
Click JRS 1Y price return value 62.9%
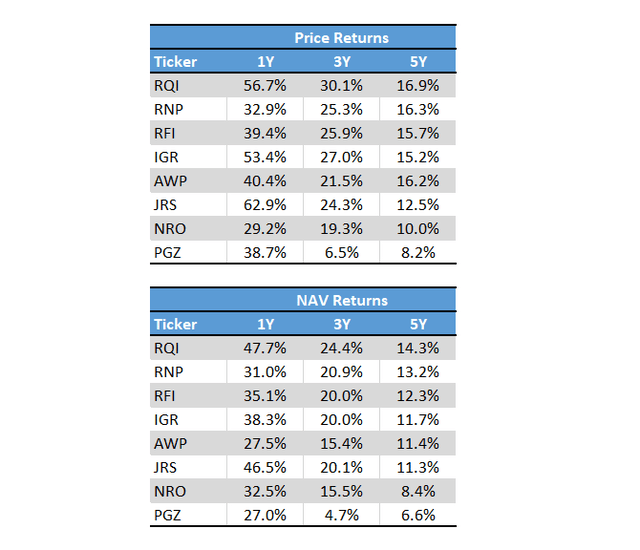tap(264, 205)
